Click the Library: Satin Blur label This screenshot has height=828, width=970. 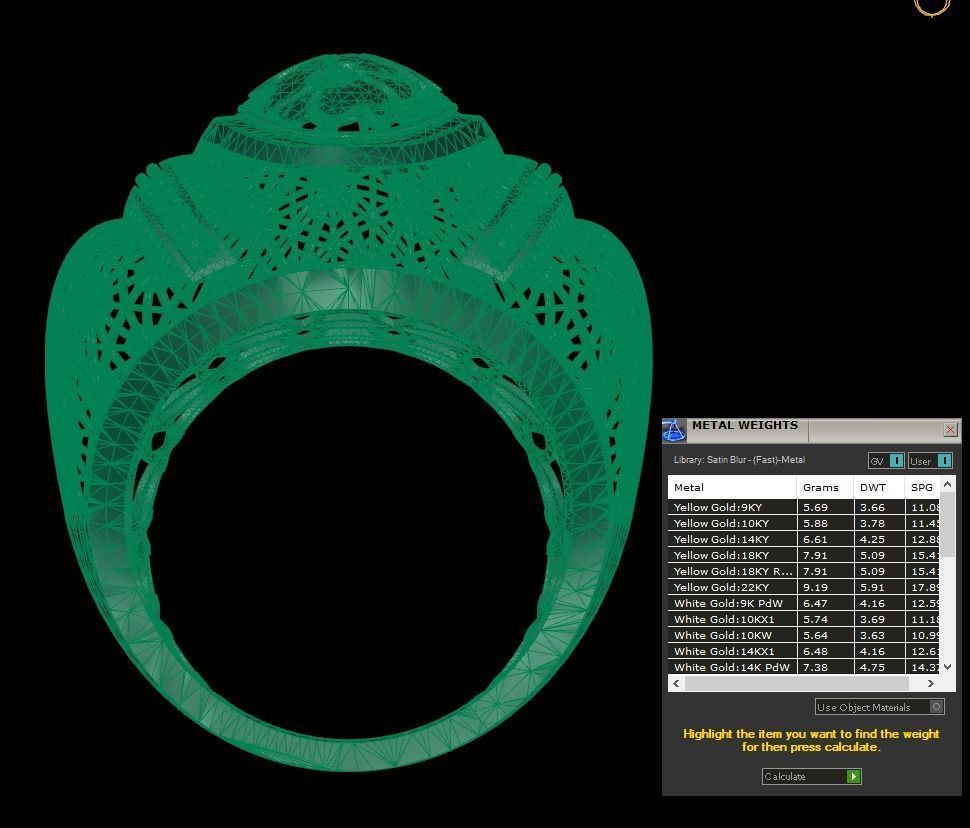coord(739,460)
